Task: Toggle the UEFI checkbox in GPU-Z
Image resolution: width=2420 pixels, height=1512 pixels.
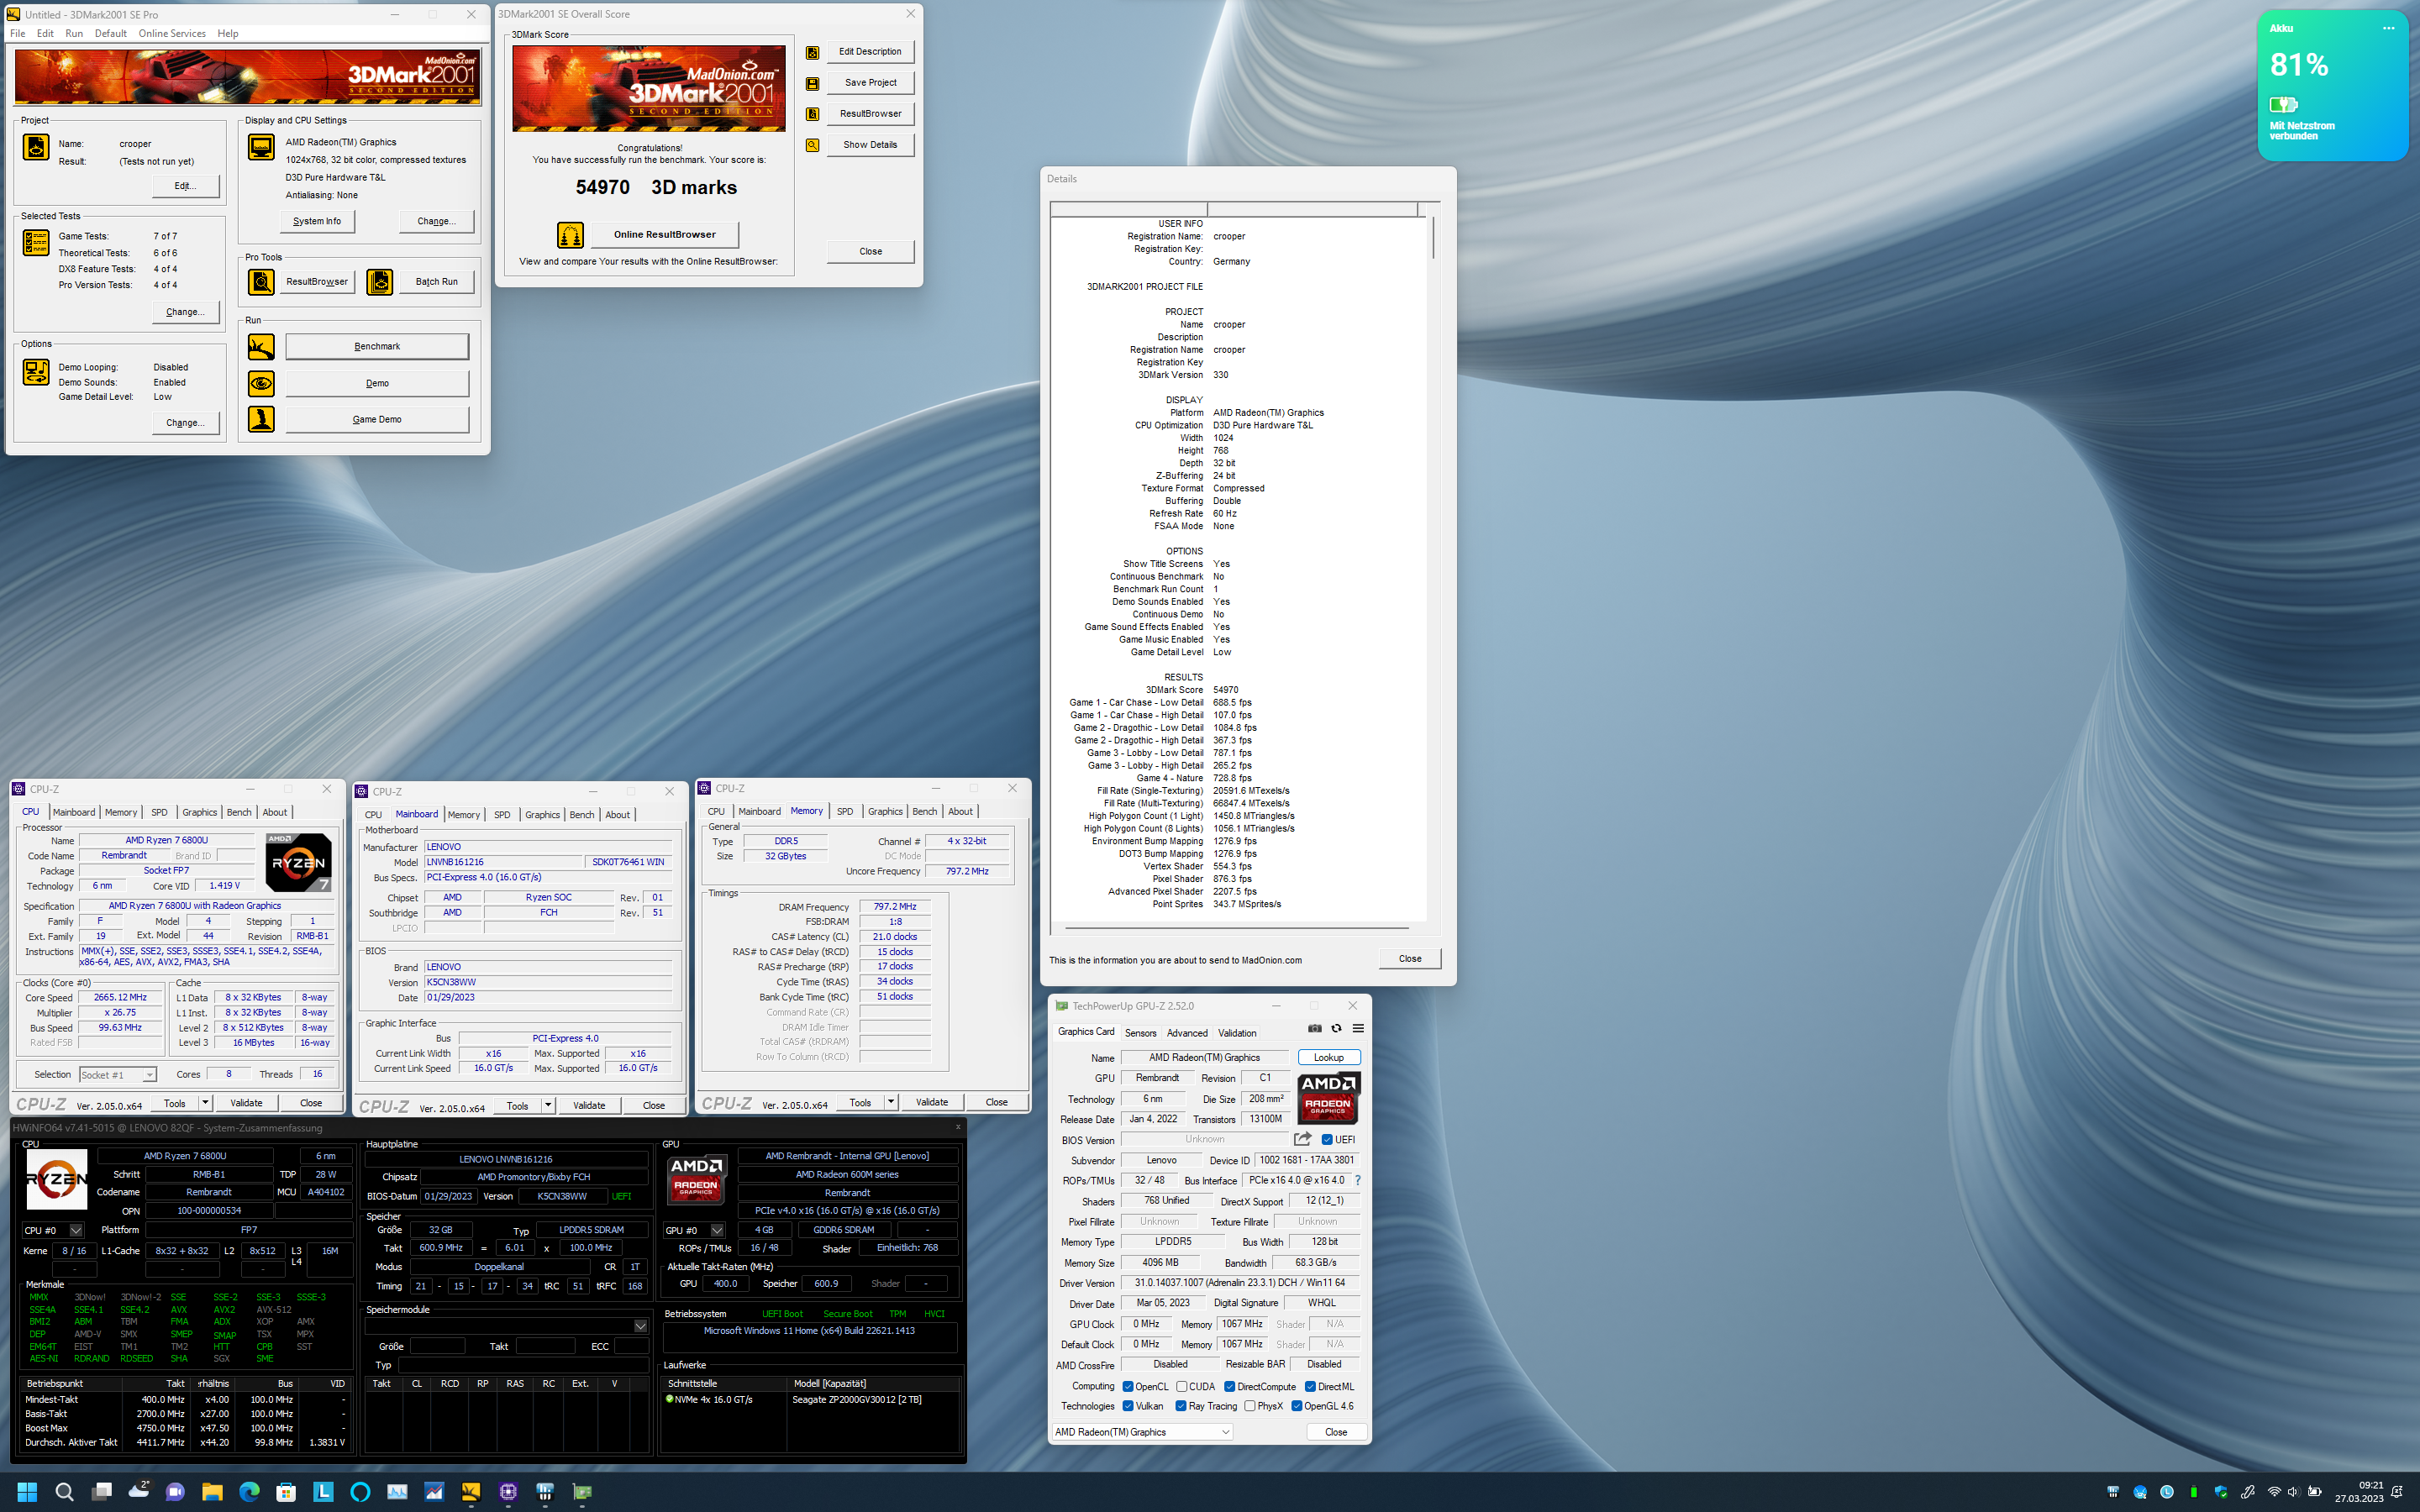Action: pos(1327,1139)
